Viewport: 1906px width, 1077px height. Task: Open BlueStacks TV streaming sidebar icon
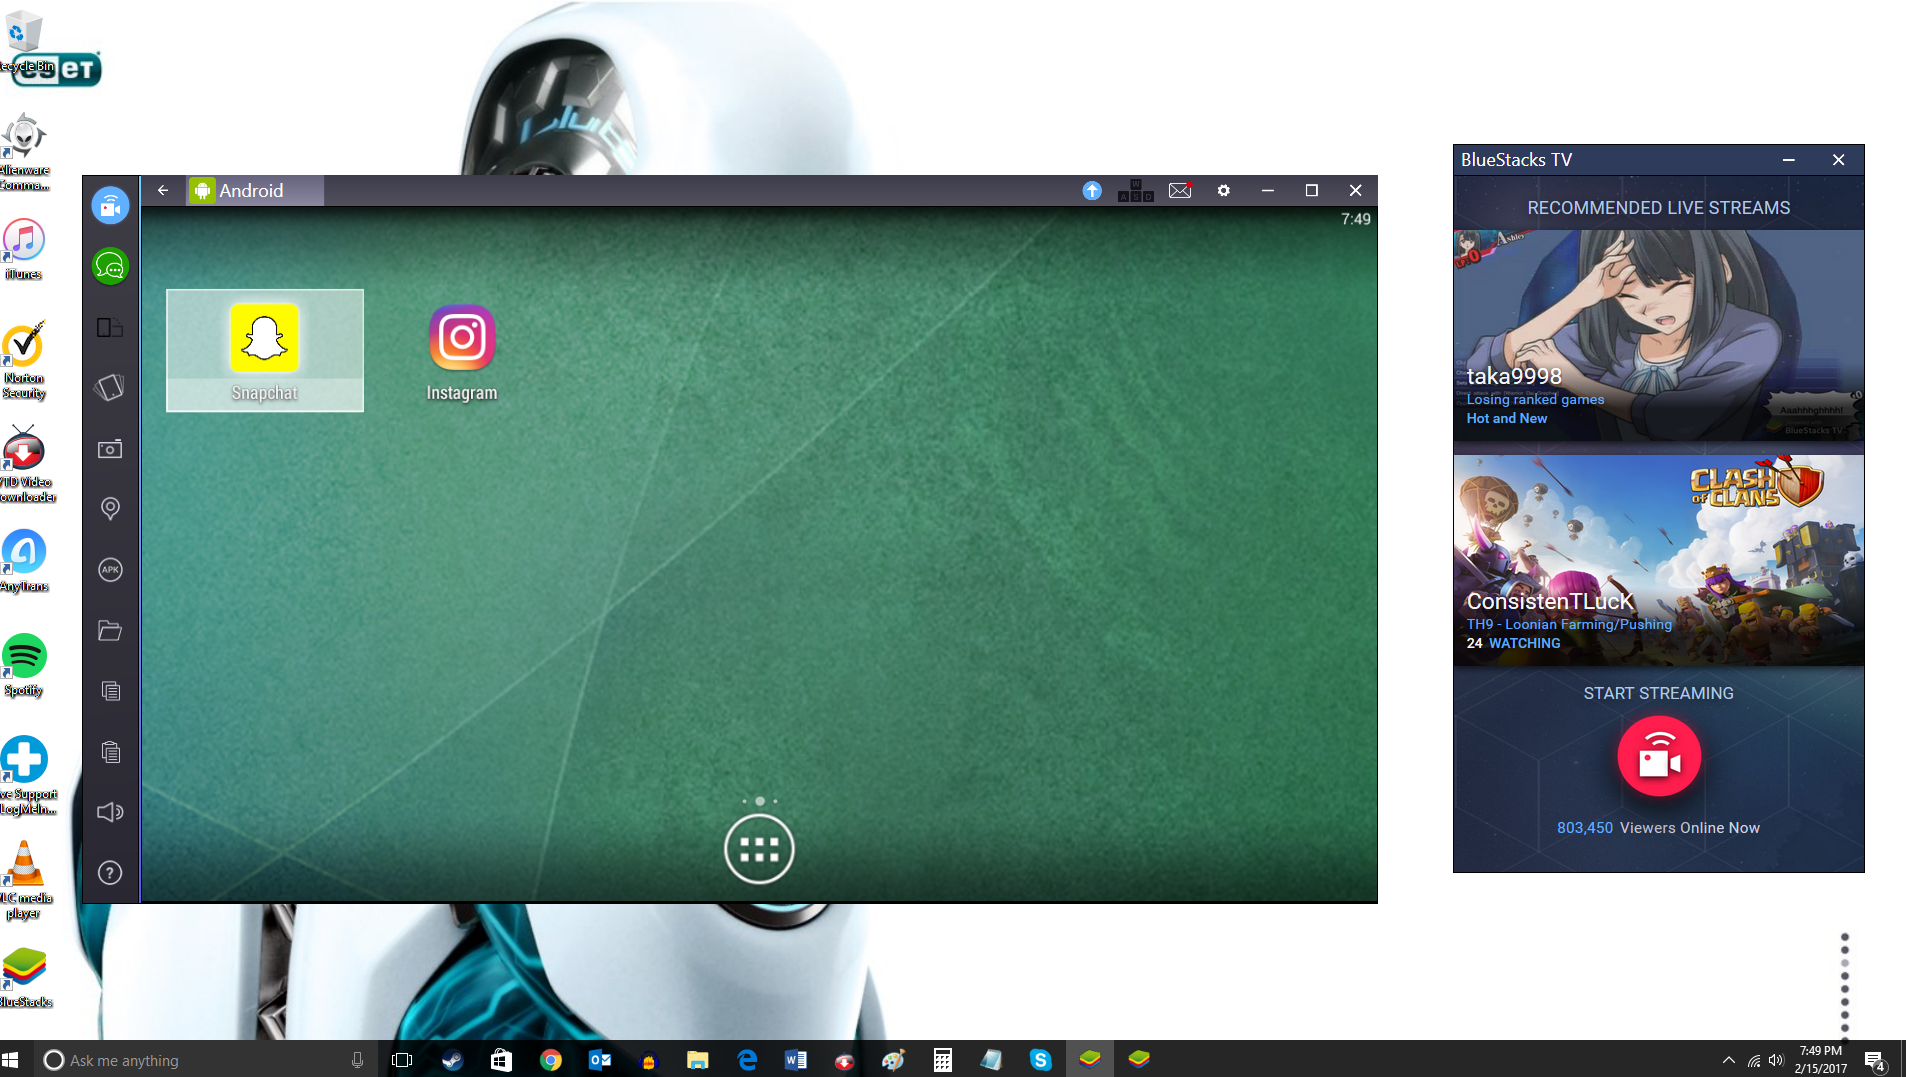point(110,206)
